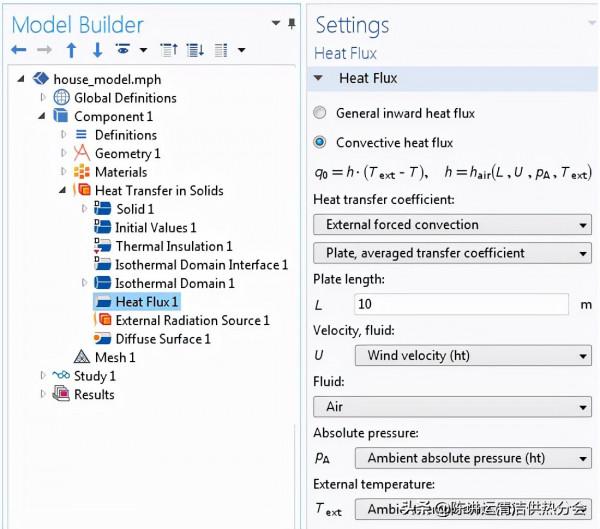This screenshot has height=529, width=600.
Task: Expand the Global Definitions node
Action: pos(43,98)
